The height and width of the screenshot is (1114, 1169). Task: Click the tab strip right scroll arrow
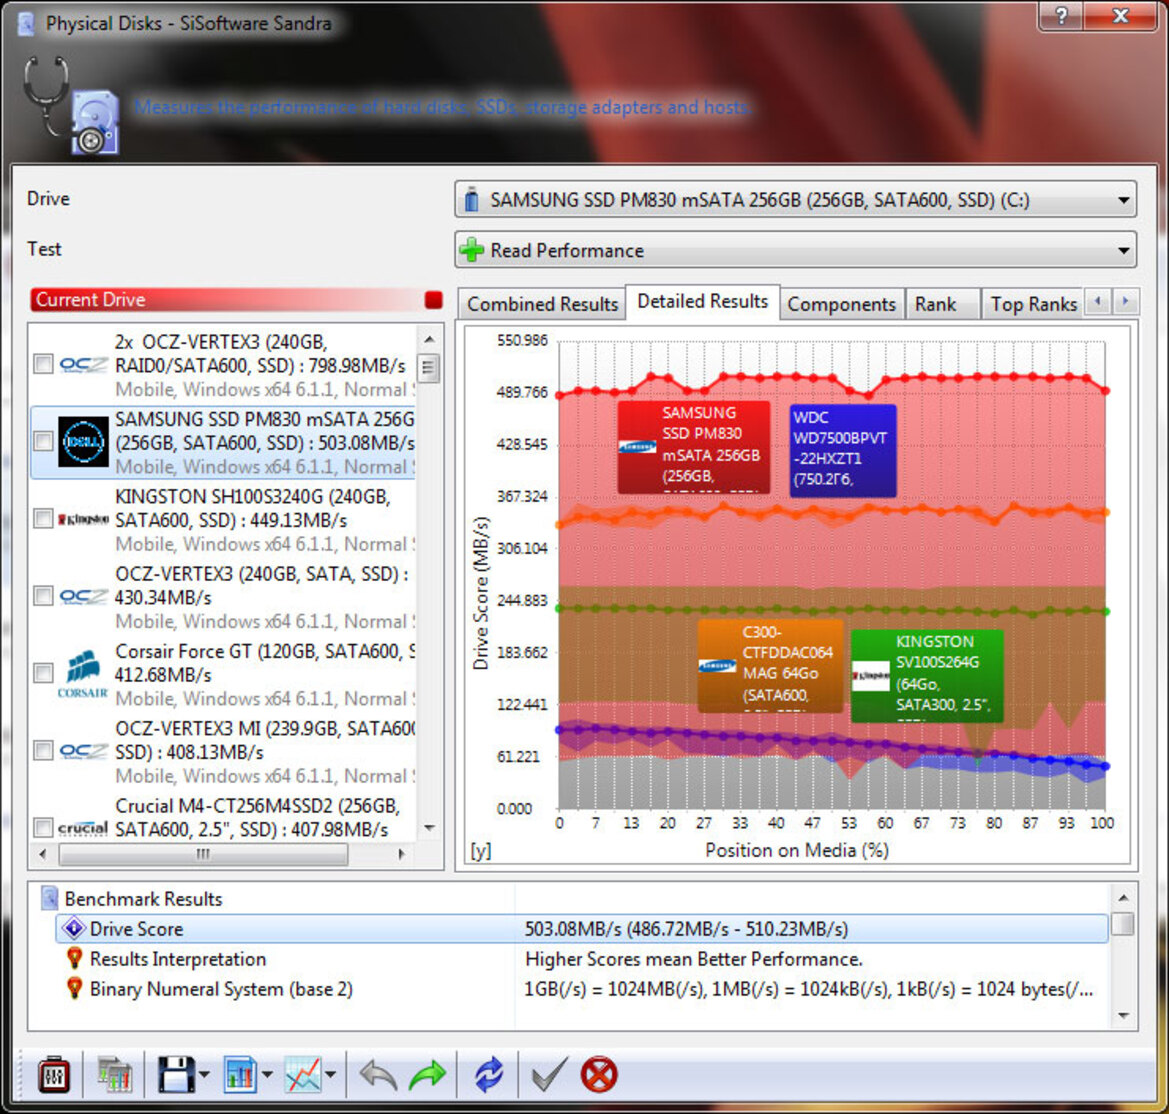(x=1126, y=302)
